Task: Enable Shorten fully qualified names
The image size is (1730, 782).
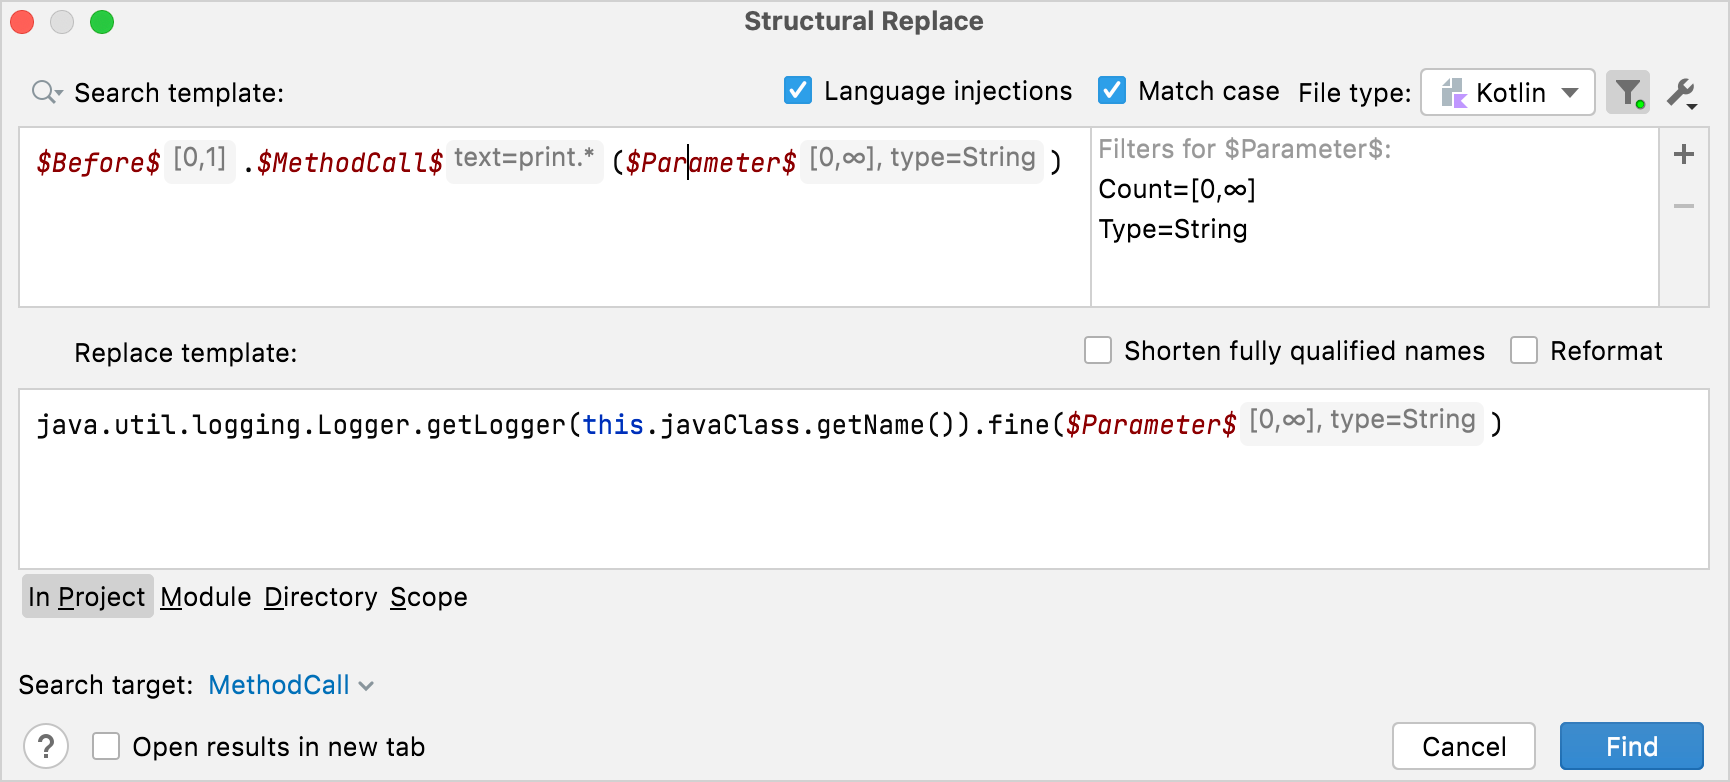Action: (1098, 351)
